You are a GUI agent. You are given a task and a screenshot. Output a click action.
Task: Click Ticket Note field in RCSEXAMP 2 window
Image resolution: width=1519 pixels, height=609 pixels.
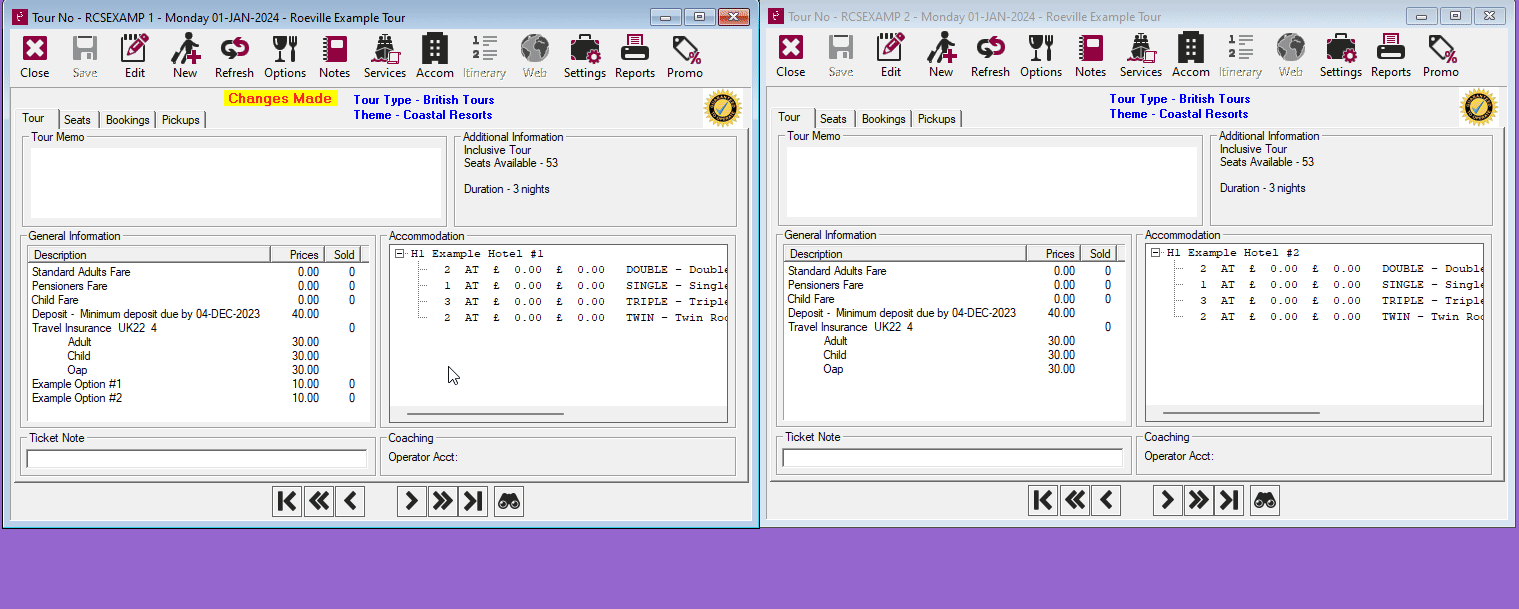(953, 458)
